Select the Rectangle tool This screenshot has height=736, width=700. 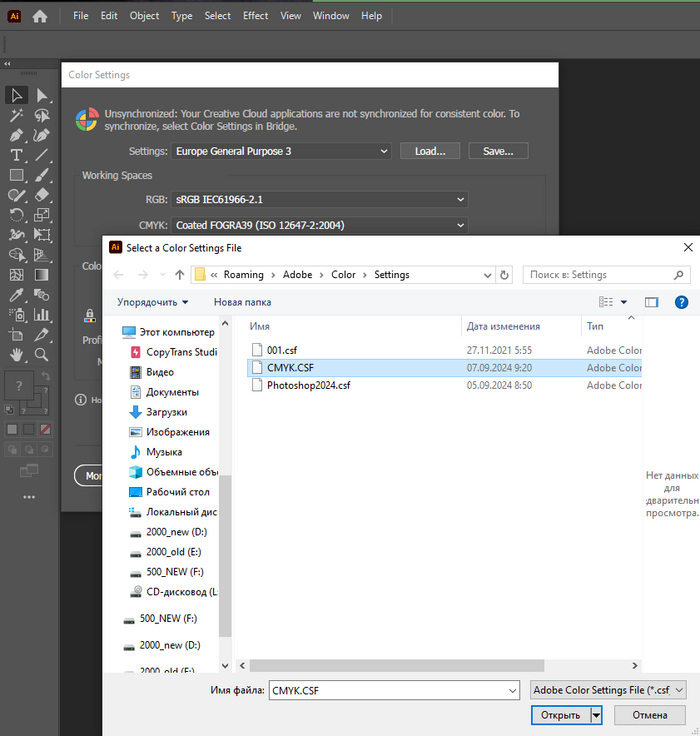click(x=16, y=175)
